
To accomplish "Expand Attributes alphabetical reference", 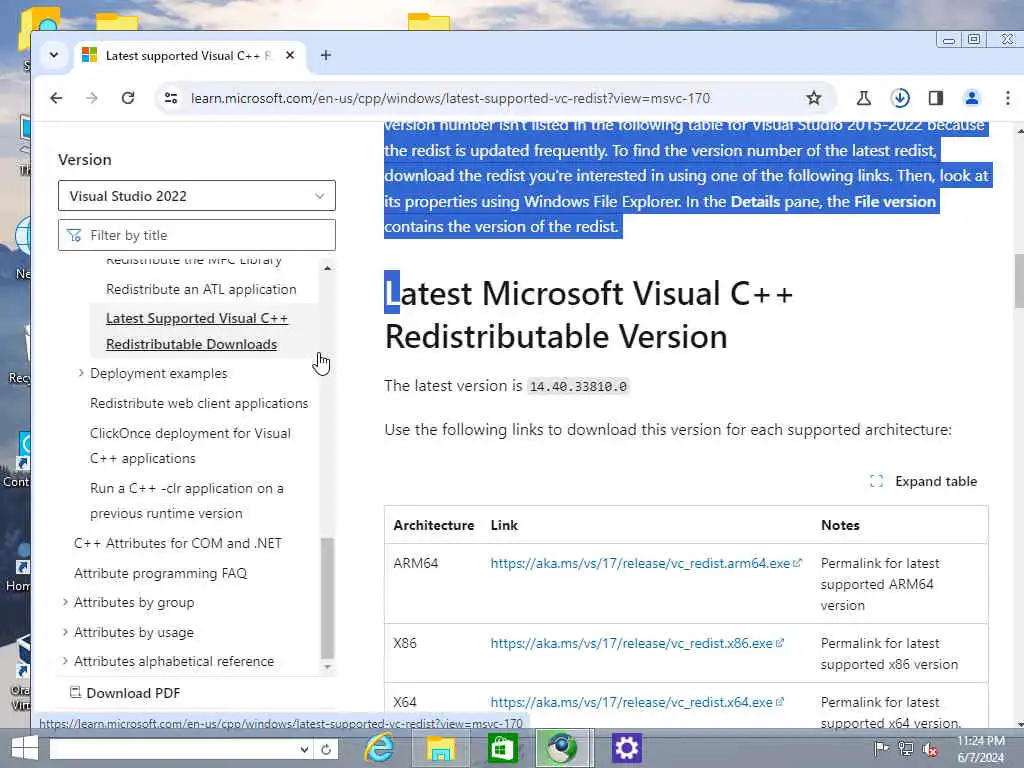I will (x=65, y=661).
